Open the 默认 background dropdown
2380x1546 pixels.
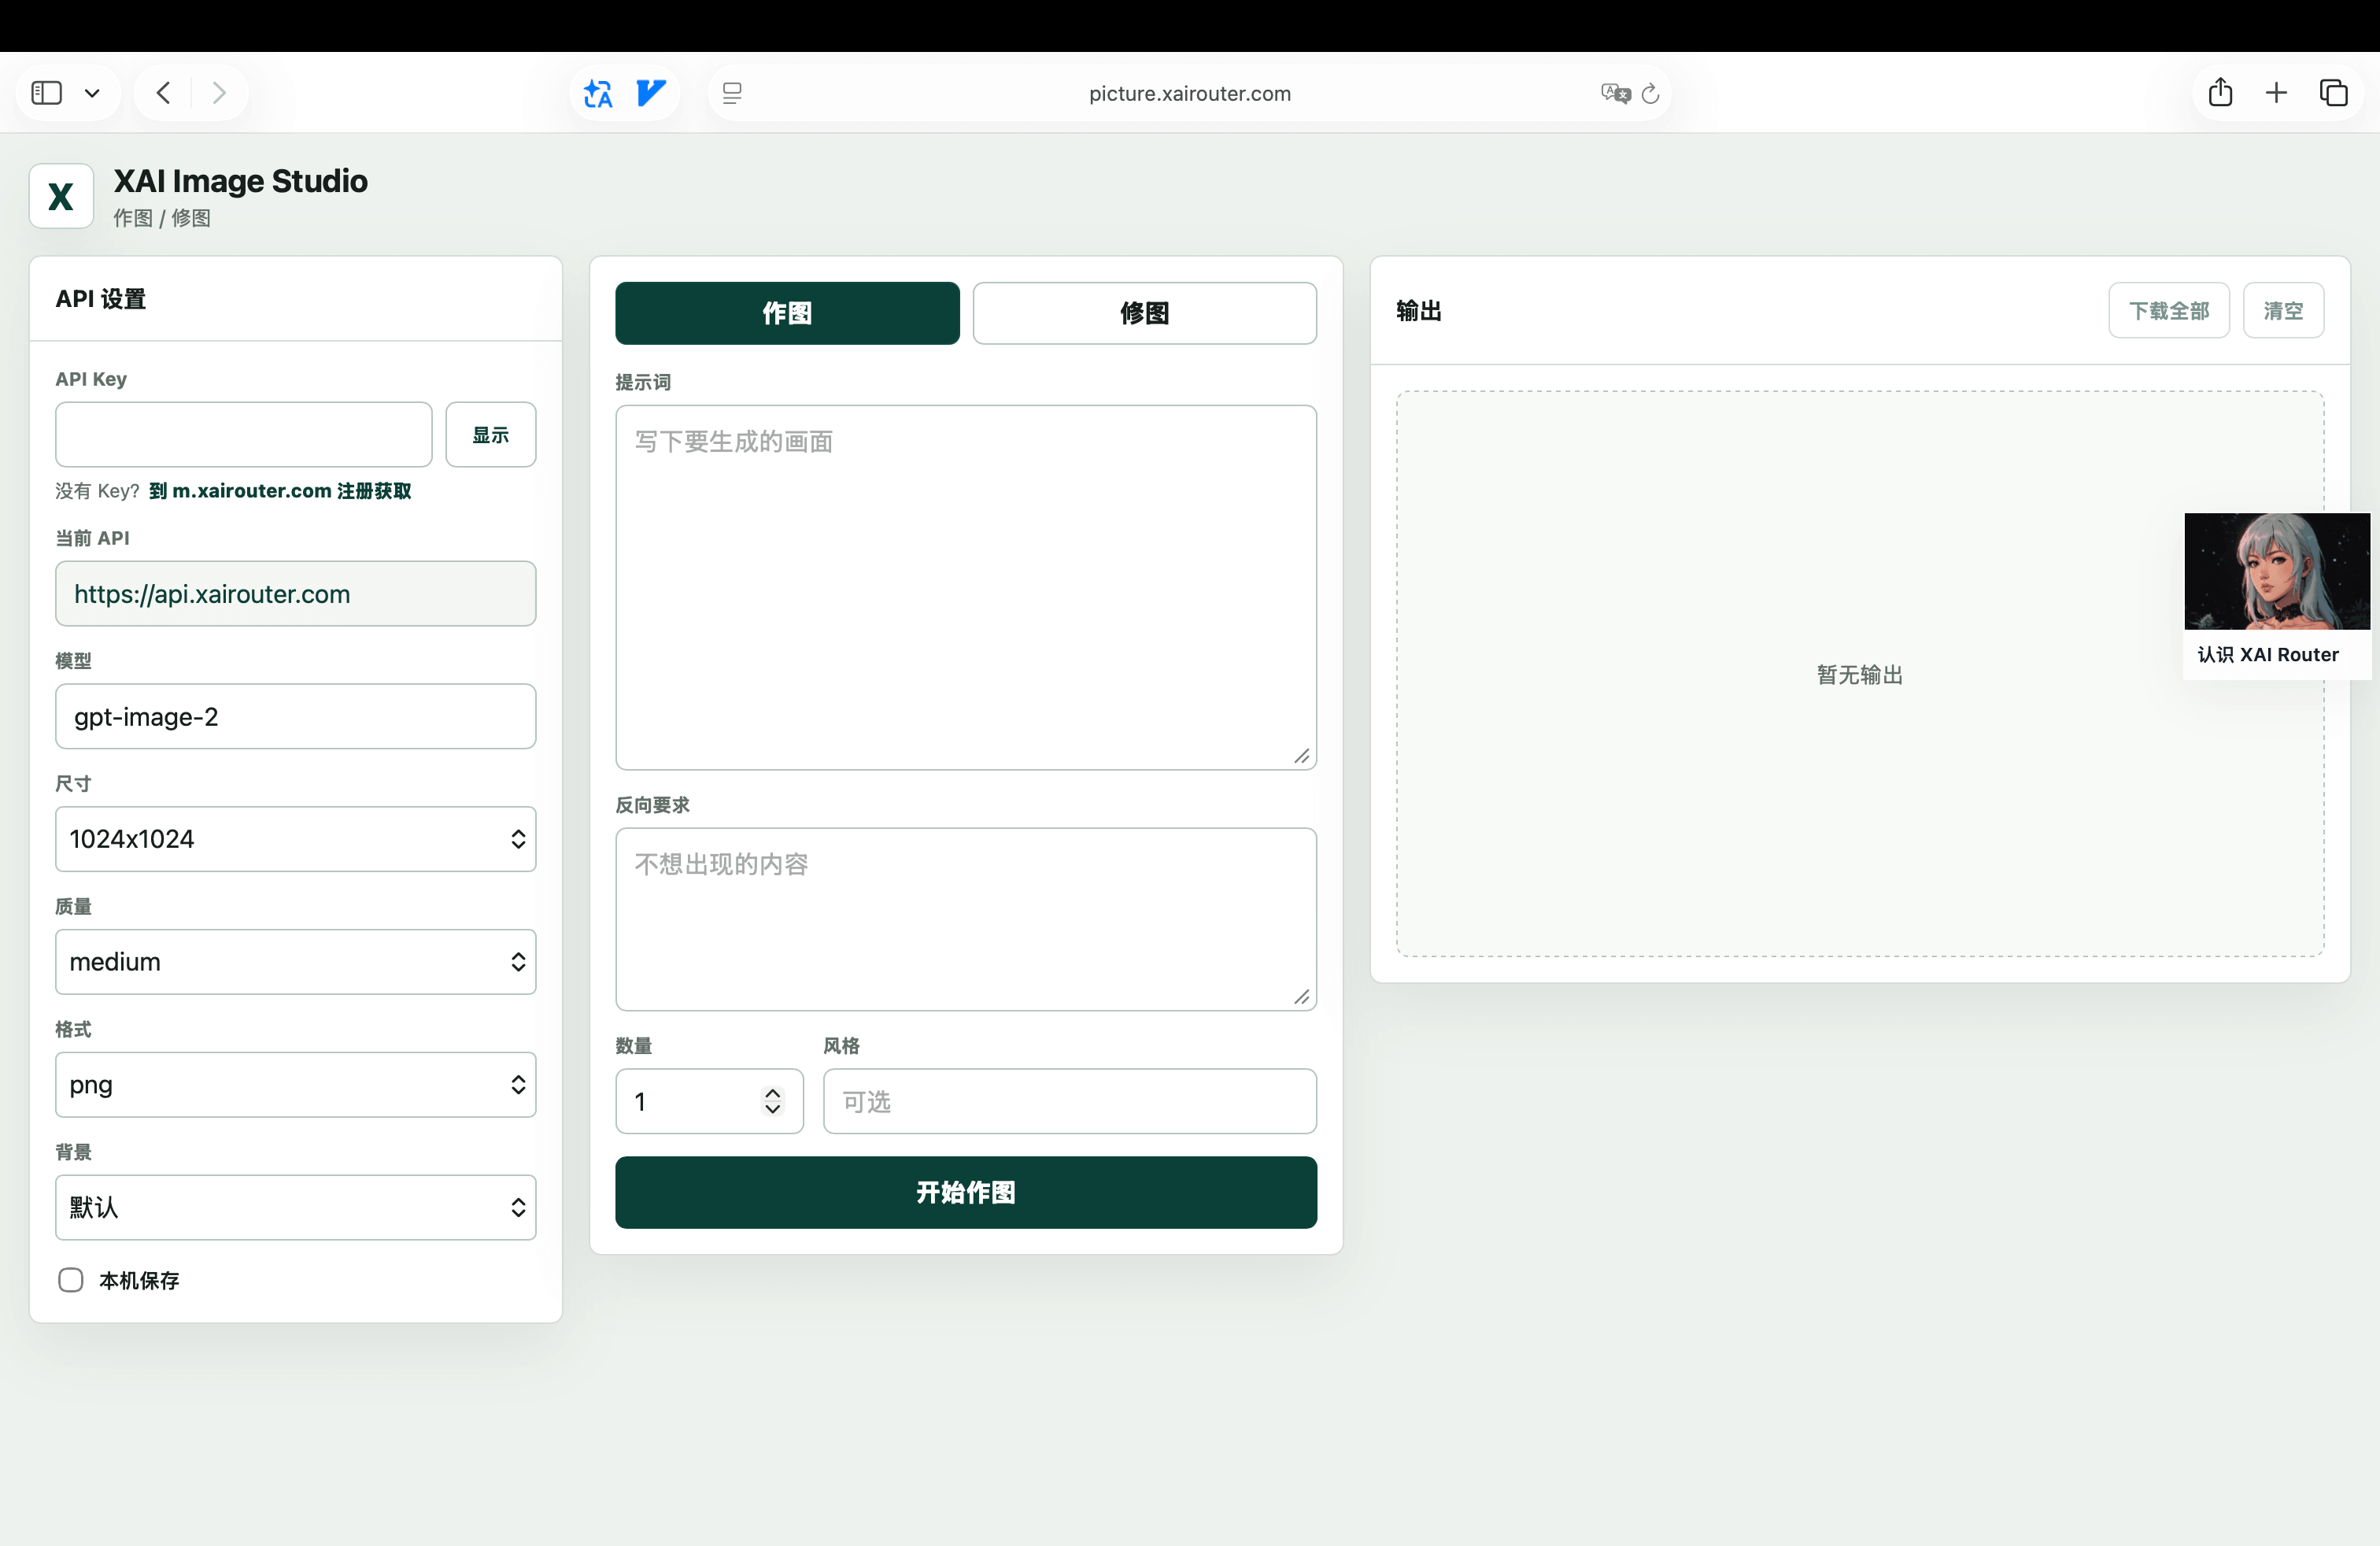pyautogui.click(x=296, y=1207)
